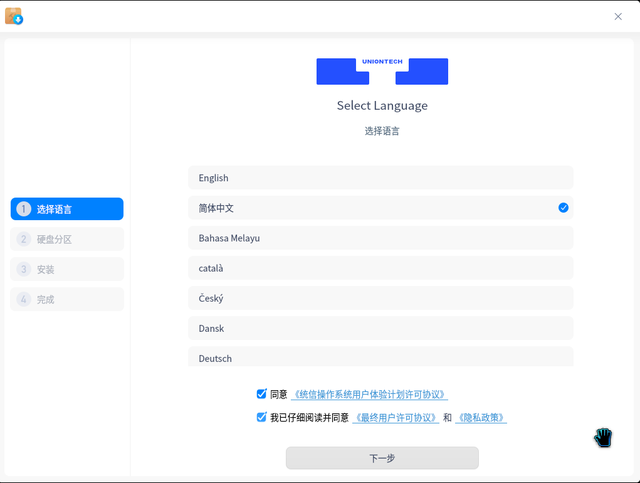Click the UnionTech logo
The width and height of the screenshot is (640, 483).
(382, 71)
